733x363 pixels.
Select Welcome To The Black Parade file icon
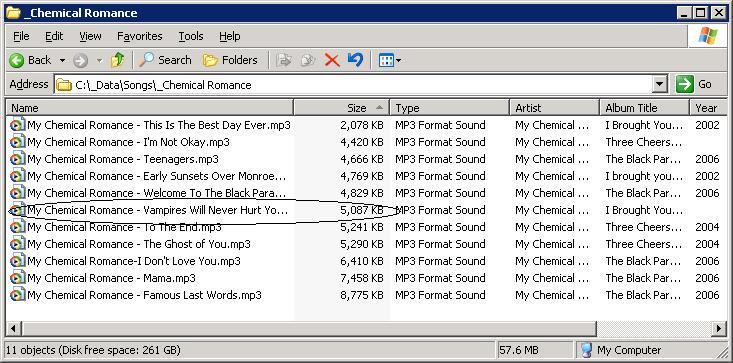tap(17, 193)
